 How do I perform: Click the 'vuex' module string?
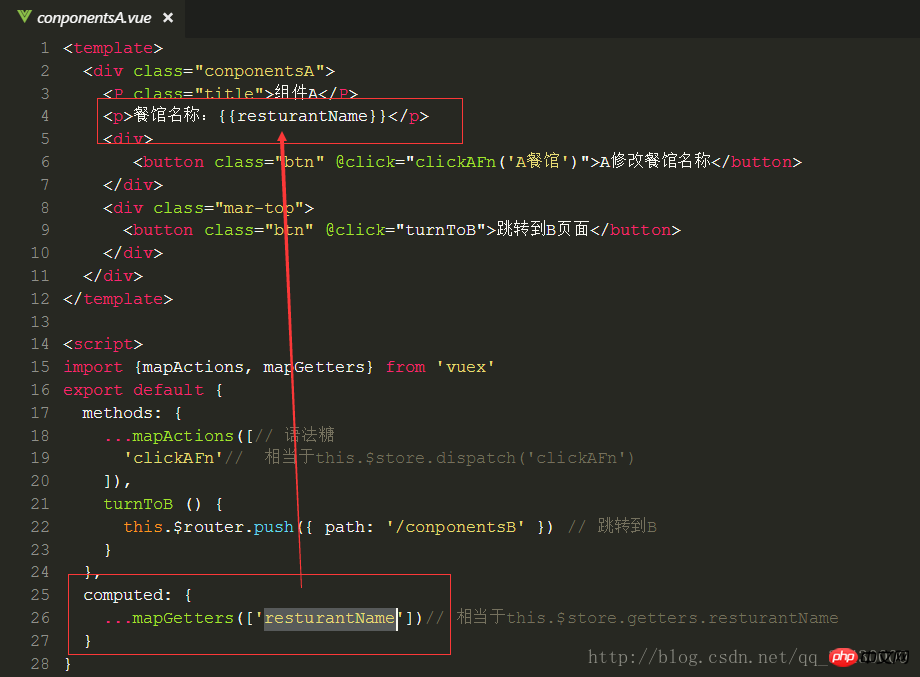[466, 367]
